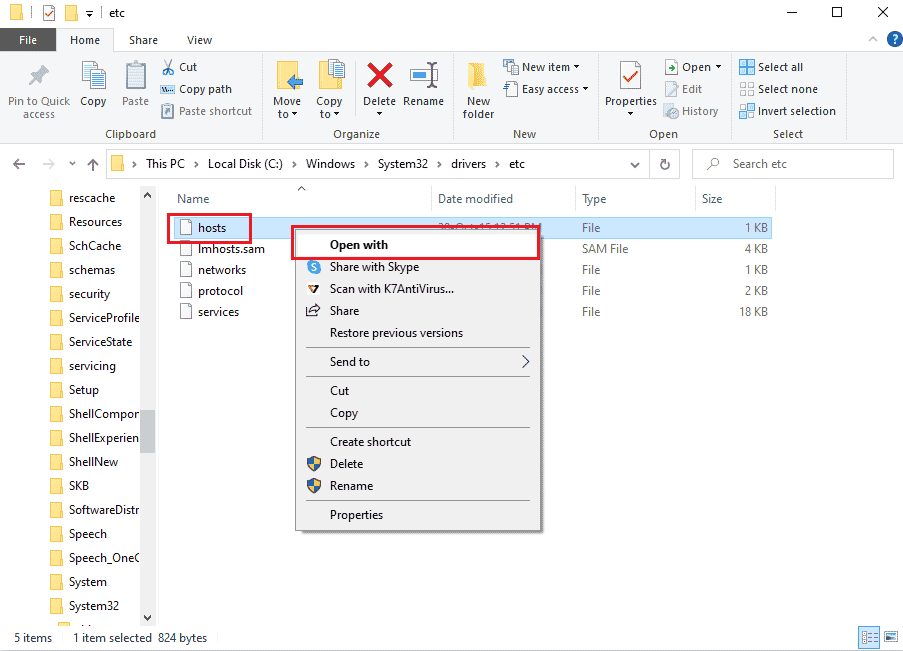The image size is (903, 651).
Task: Choose Restore previous versions menu entry
Action: coord(418,333)
